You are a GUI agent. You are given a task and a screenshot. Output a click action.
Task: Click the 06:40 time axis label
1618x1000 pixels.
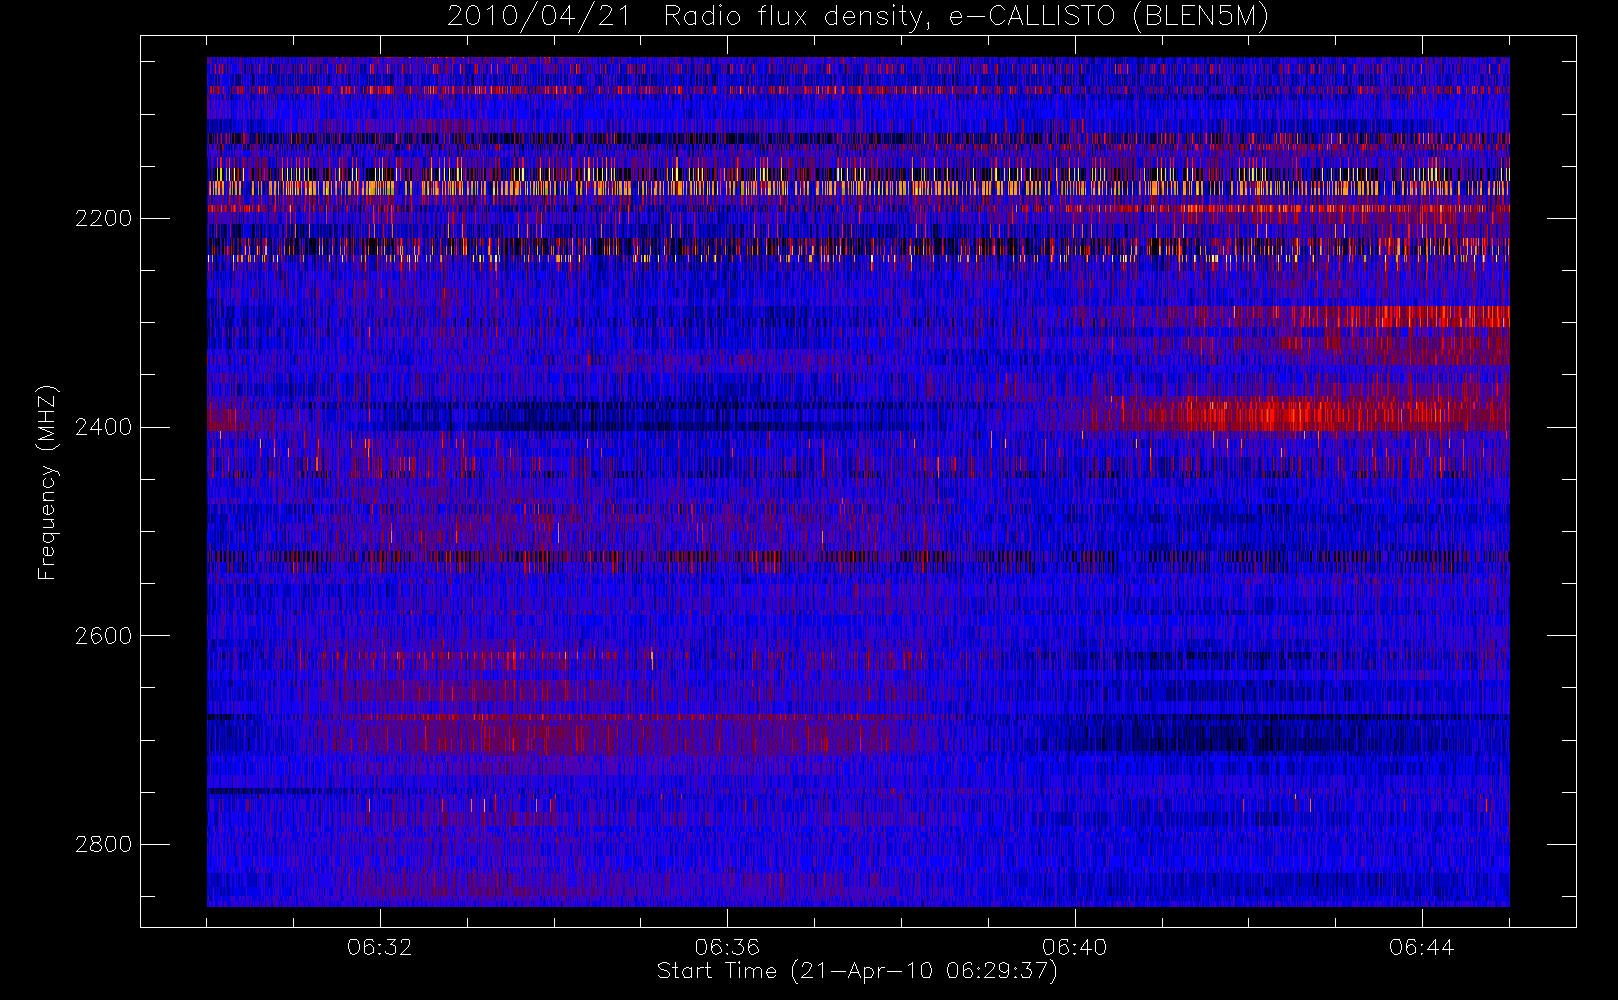(x=1075, y=947)
